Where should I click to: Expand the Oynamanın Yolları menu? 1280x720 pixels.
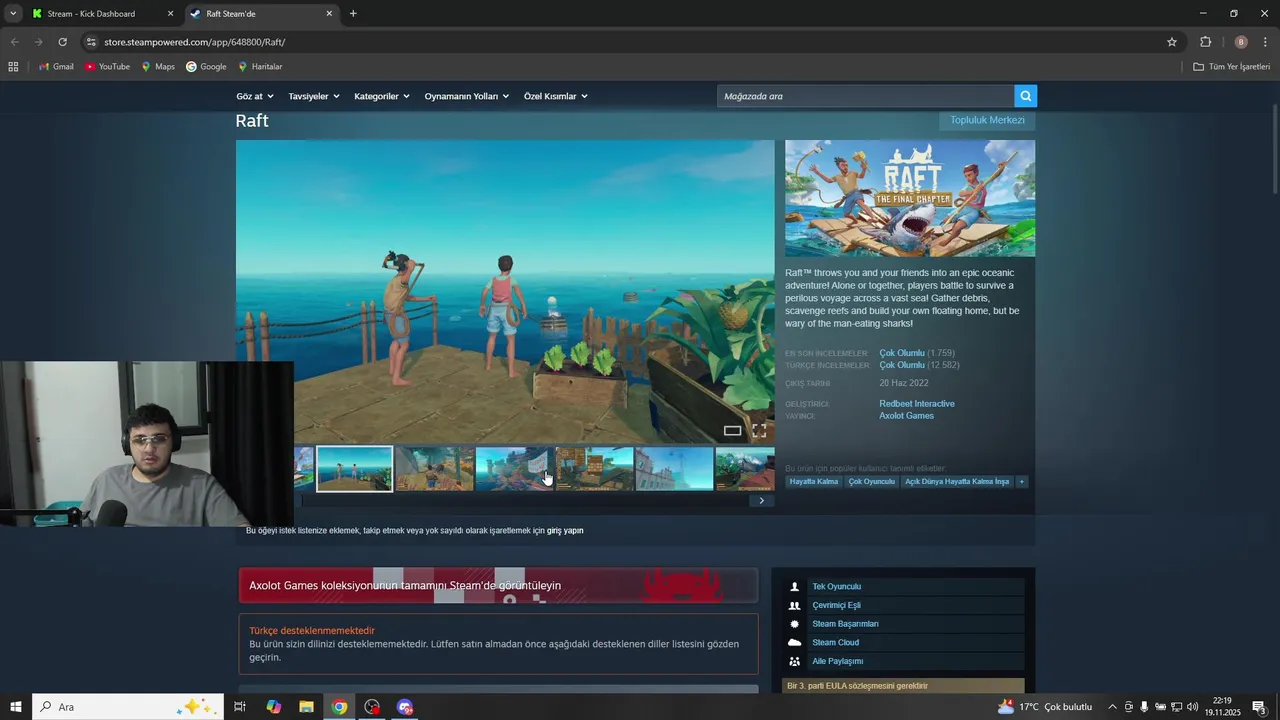pos(467,96)
